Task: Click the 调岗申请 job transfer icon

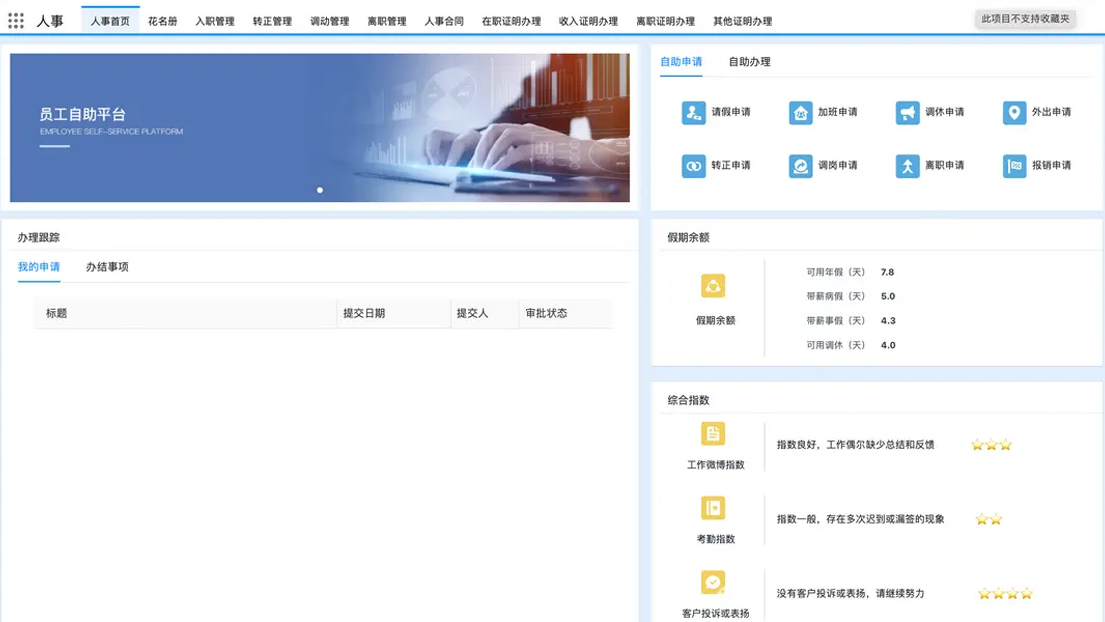Action: [x=800, y=166]
